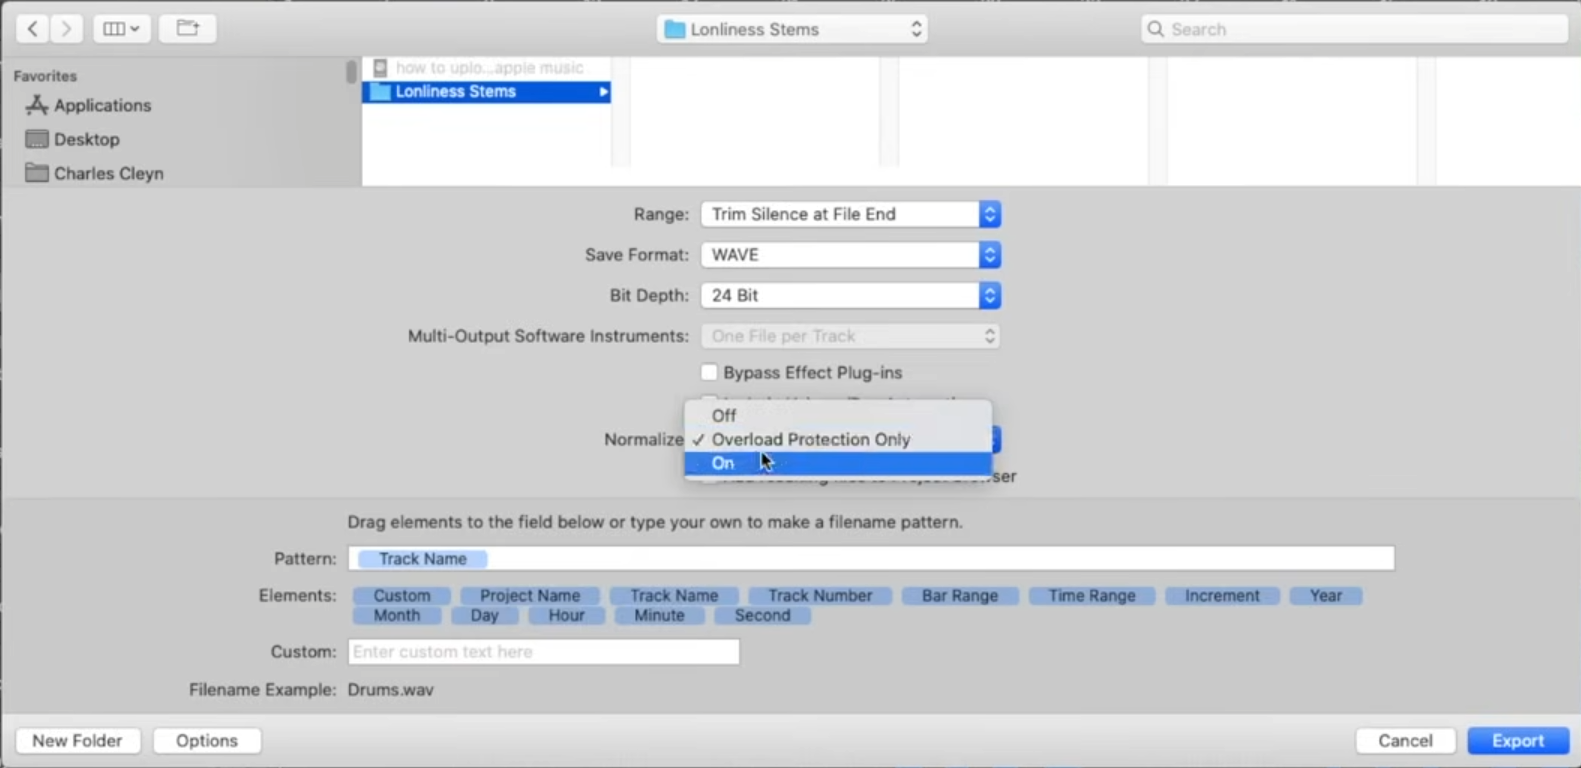Click the Hour element token

[x=566, y=615]
